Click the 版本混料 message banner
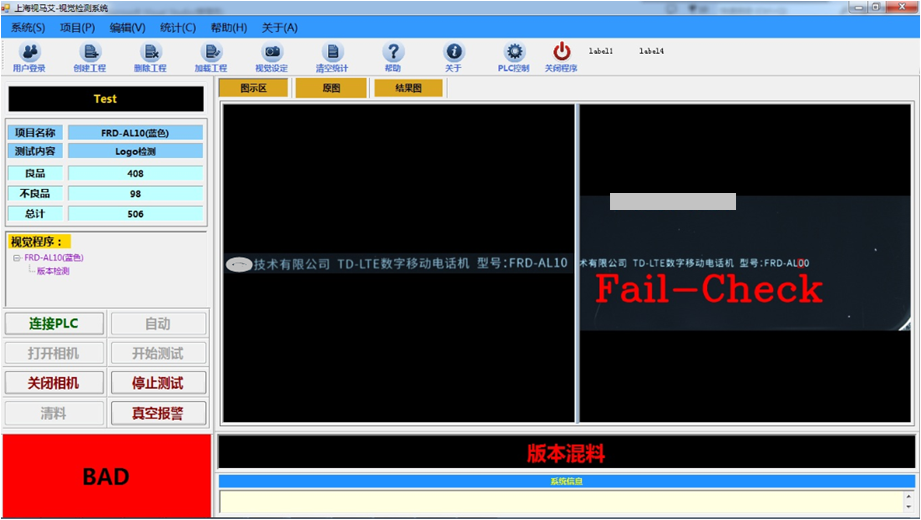Image resolution: width=921 pixels, height=520 pixels. coord(566,453)
